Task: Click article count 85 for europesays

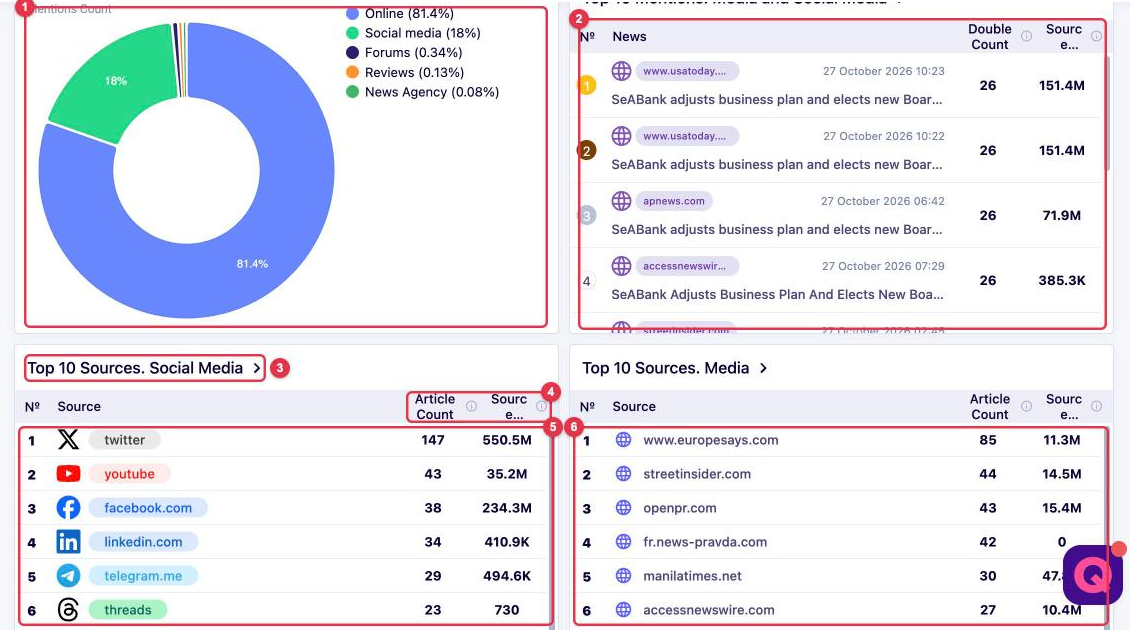Action: coord(987,440)
